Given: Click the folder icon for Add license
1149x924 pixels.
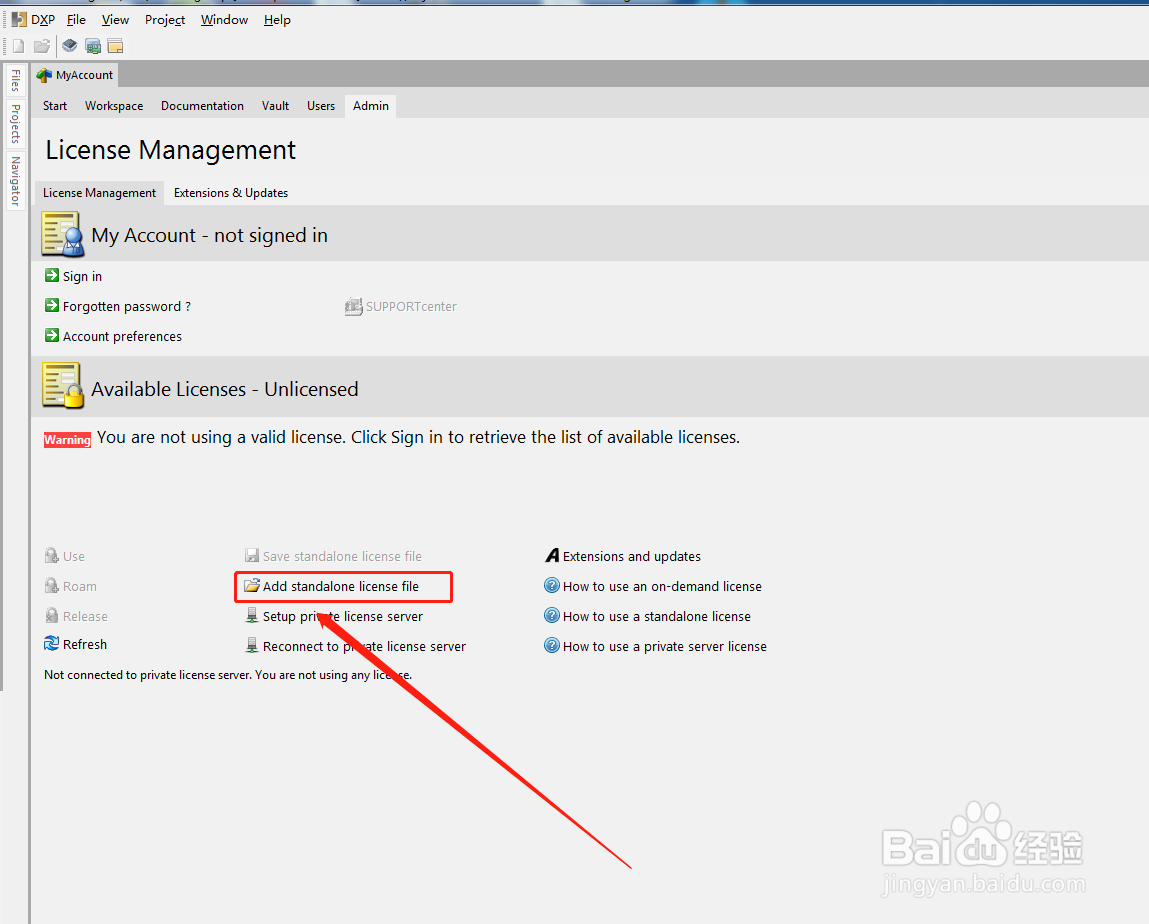Looking at the screenshot, I should pyautogui.click(x=252, y=585).
